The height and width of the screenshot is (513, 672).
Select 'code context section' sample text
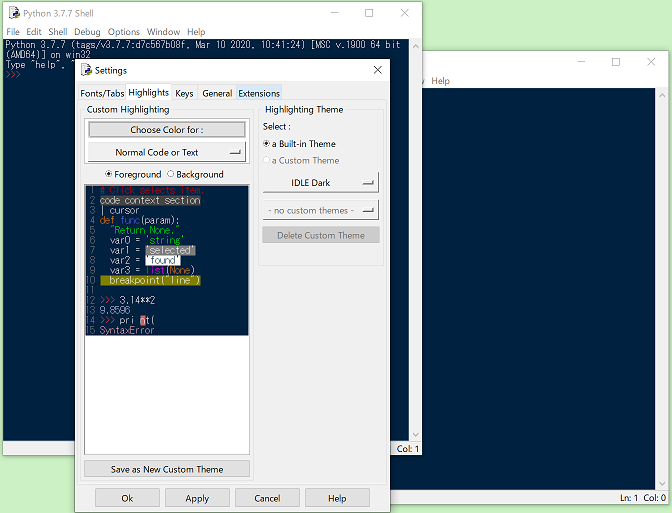coord(150,200)
